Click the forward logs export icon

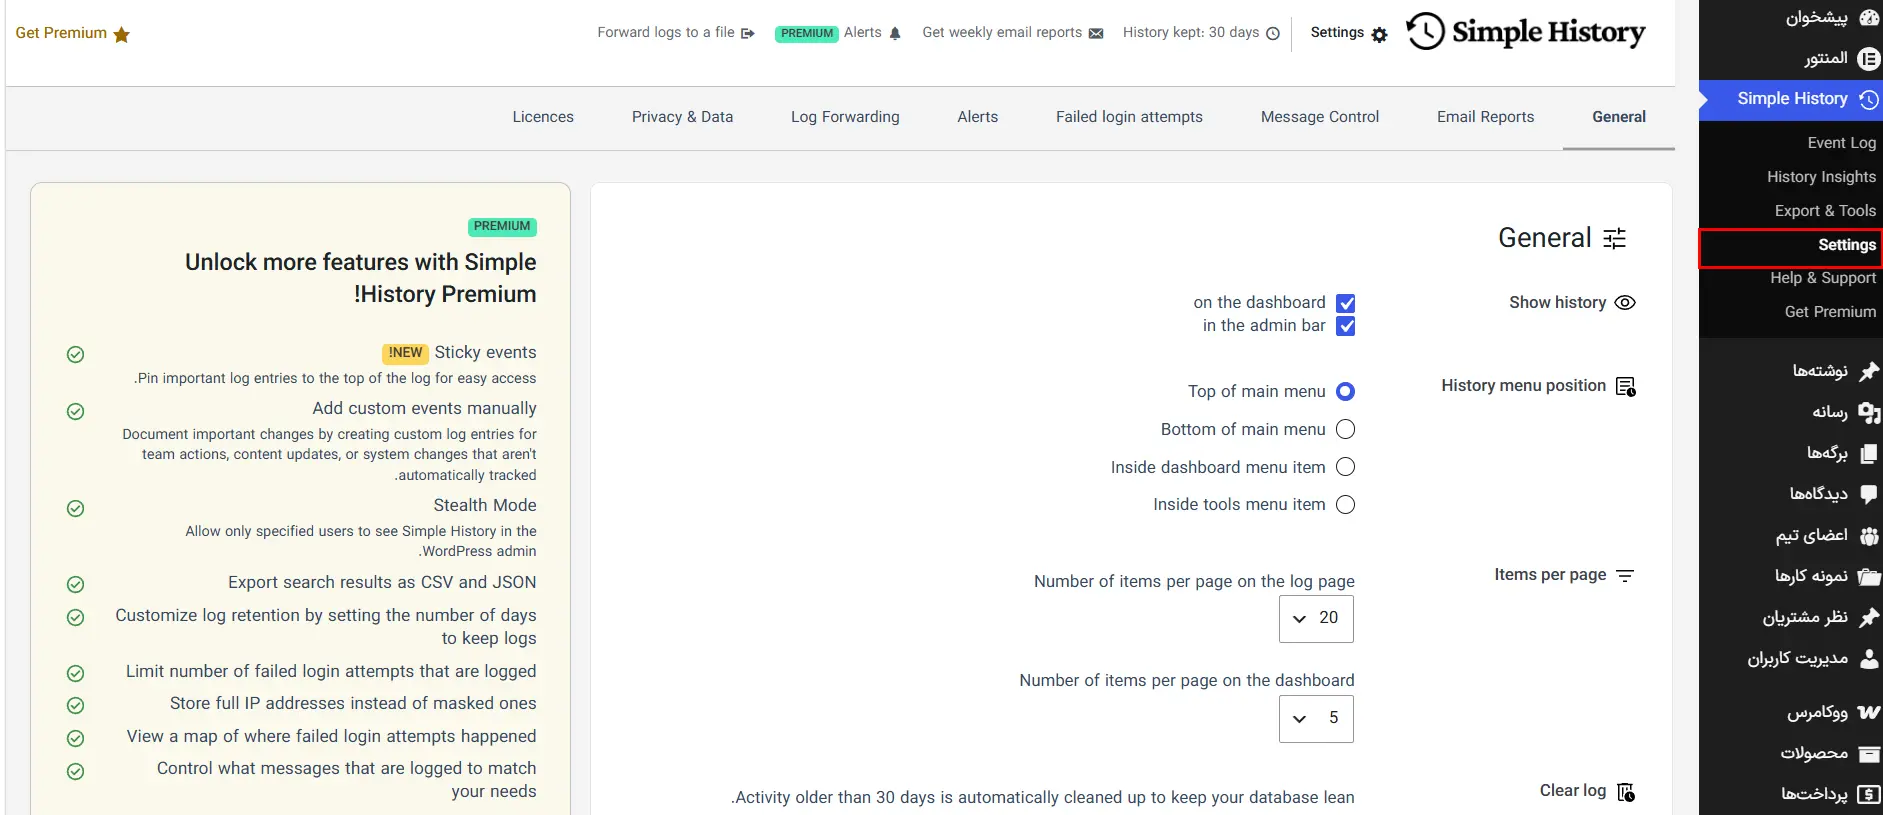click(747, 34)
